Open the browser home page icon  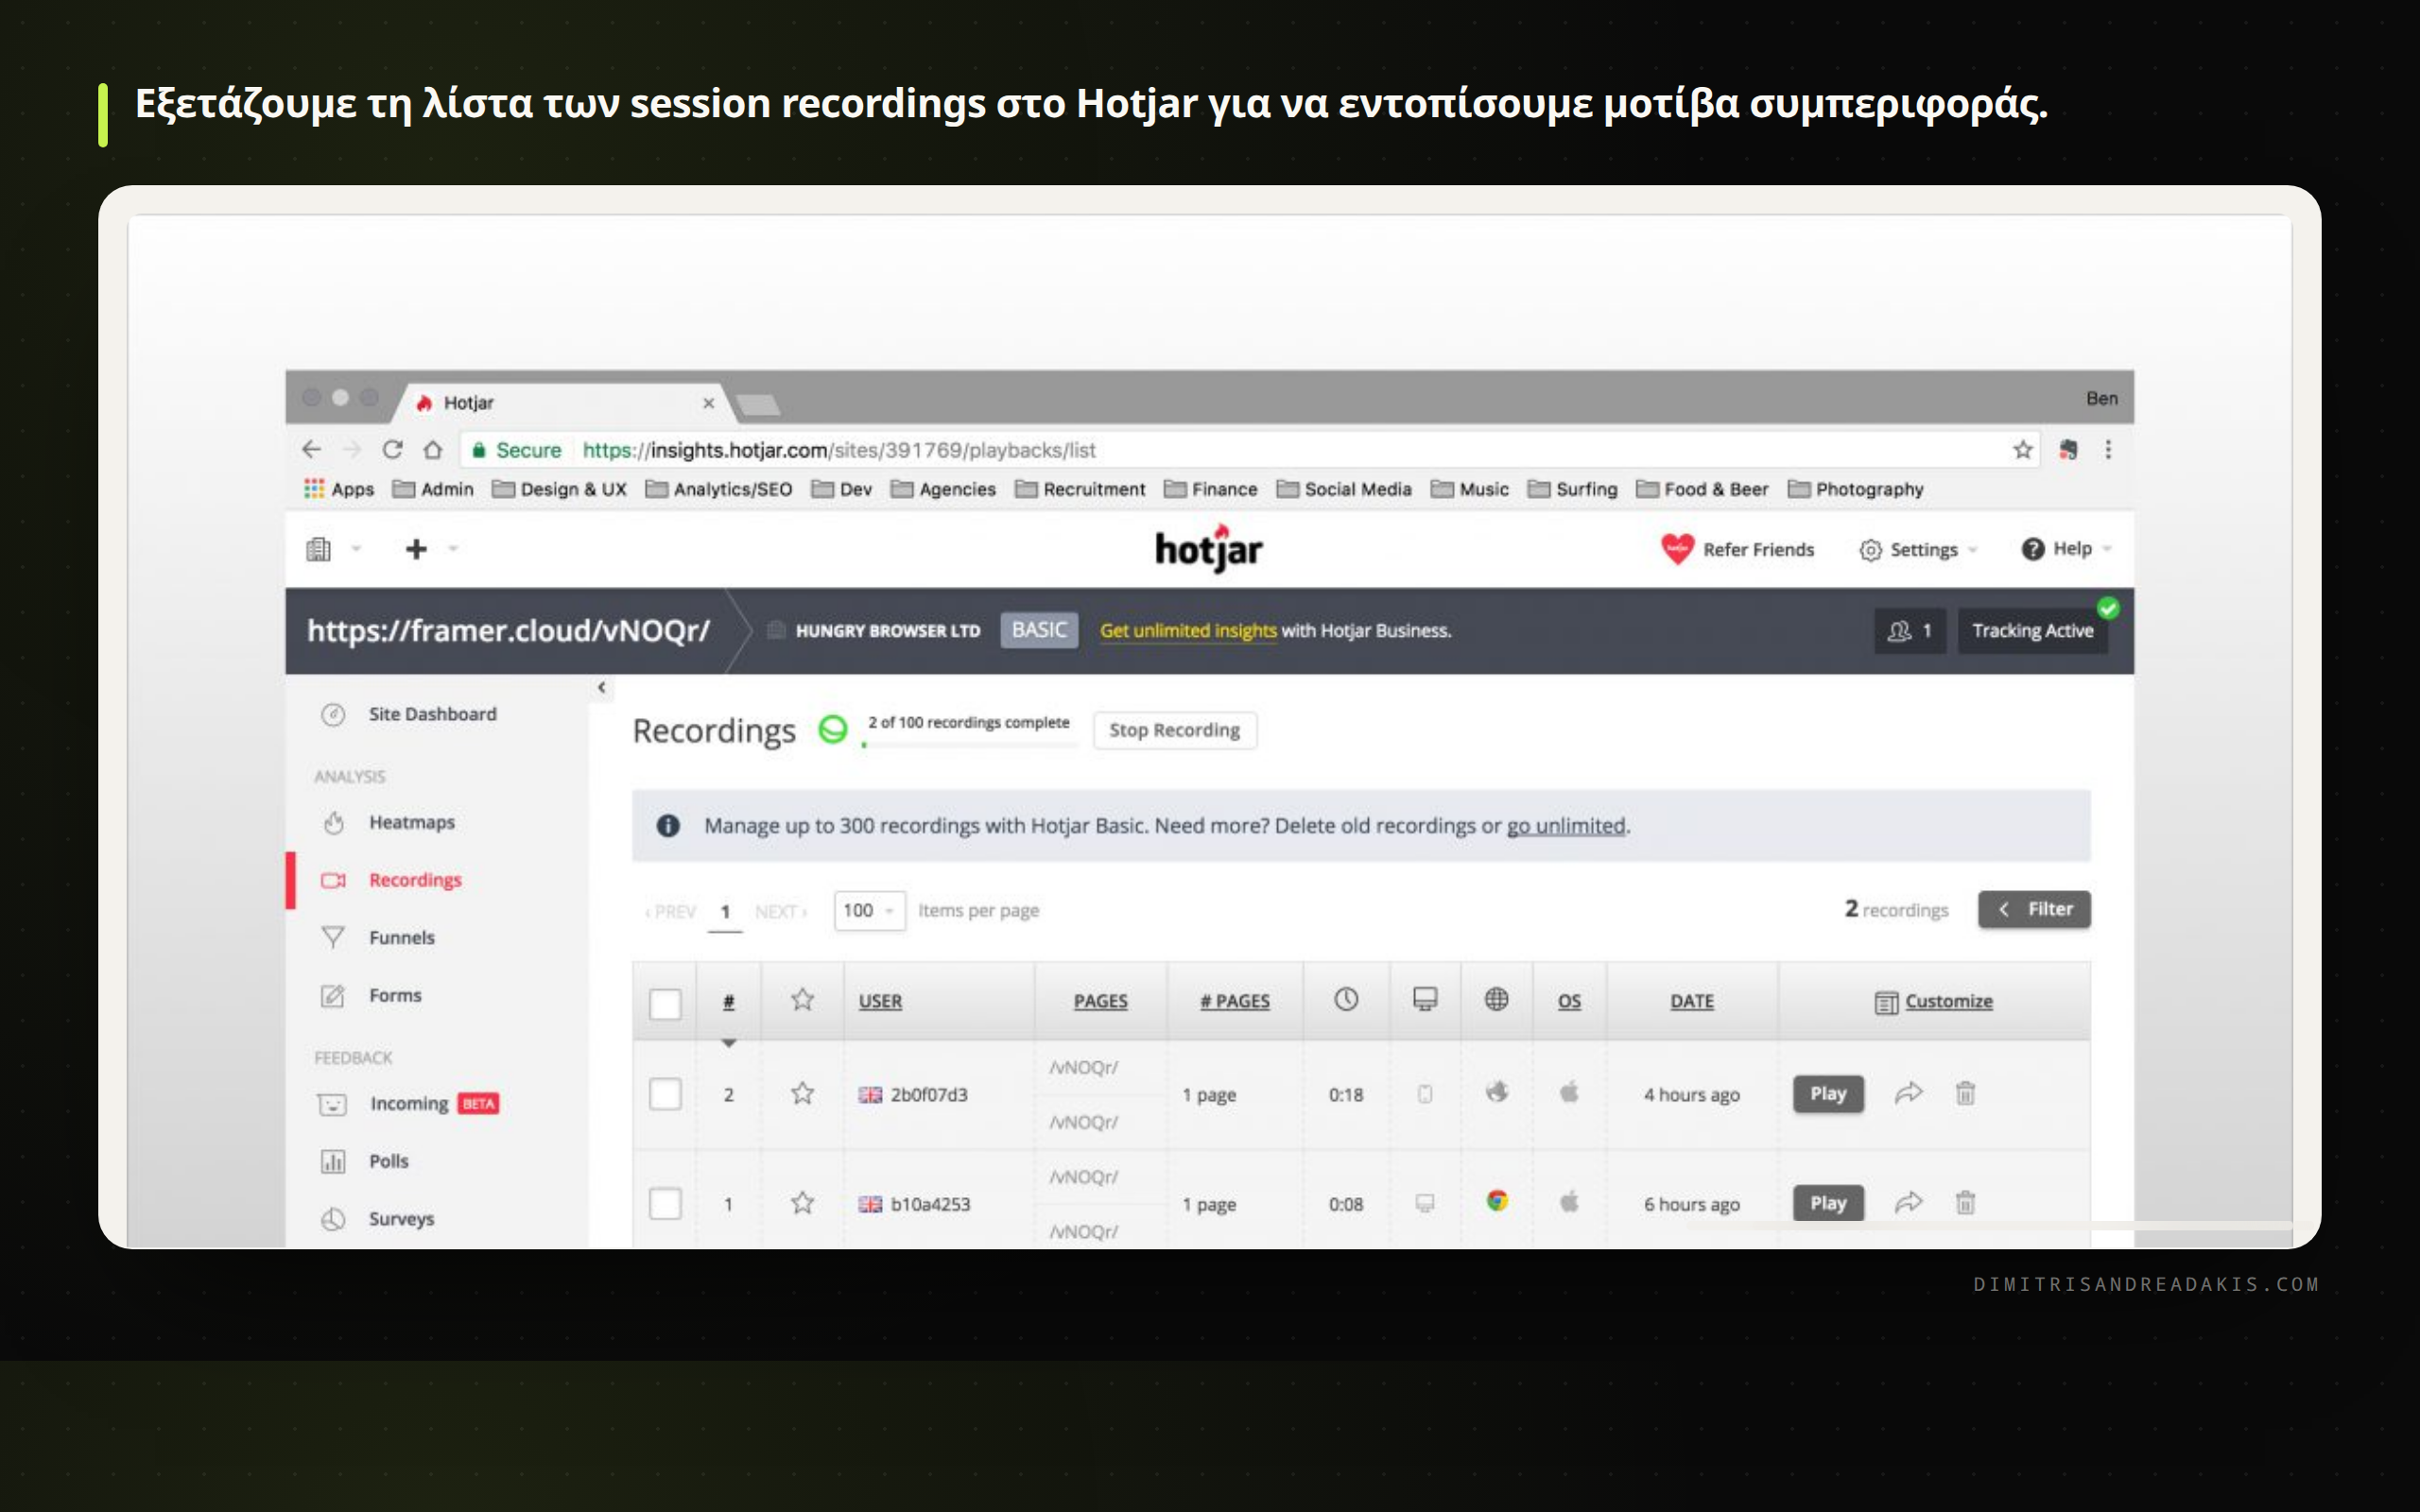coord(432,450)
